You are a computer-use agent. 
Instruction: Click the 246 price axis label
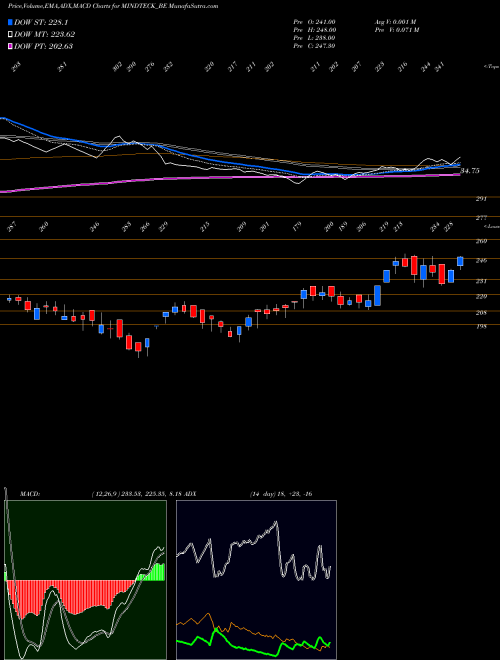(x=481, y=261)
